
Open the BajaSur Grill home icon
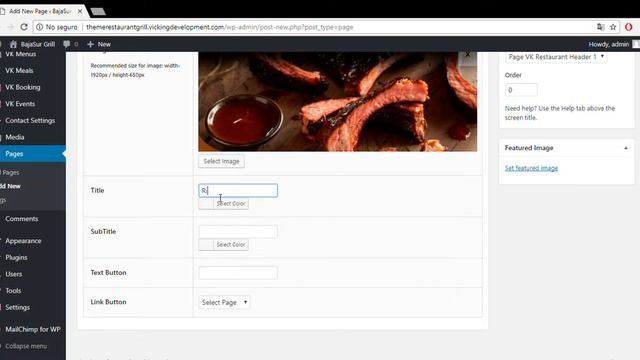click(x=13, y=44)
